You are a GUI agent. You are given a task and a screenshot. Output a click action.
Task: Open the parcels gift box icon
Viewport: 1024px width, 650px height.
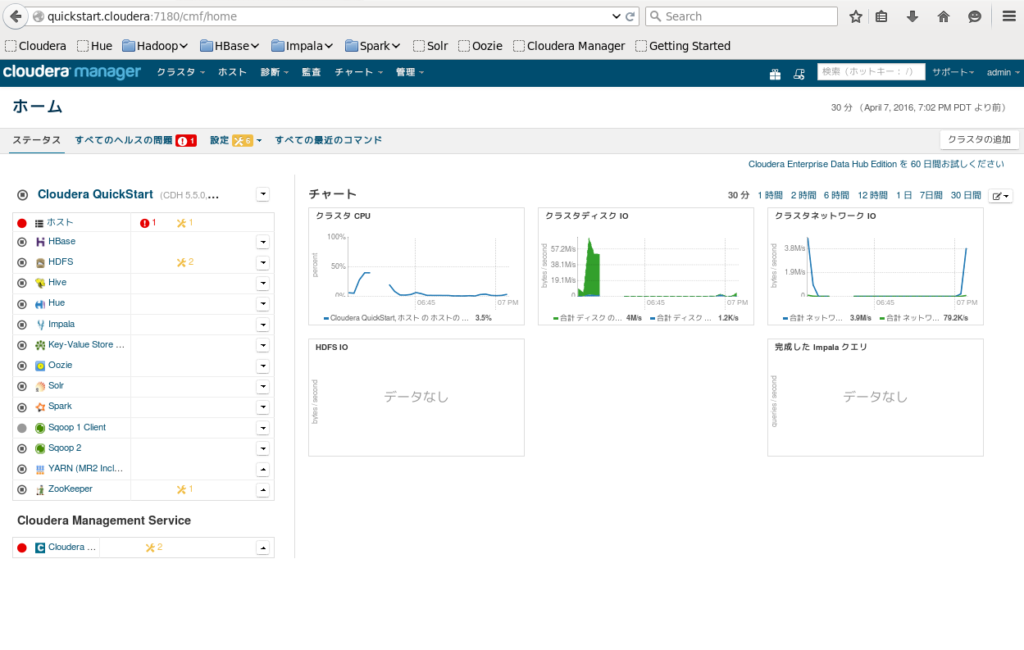[x=775, y=74]
